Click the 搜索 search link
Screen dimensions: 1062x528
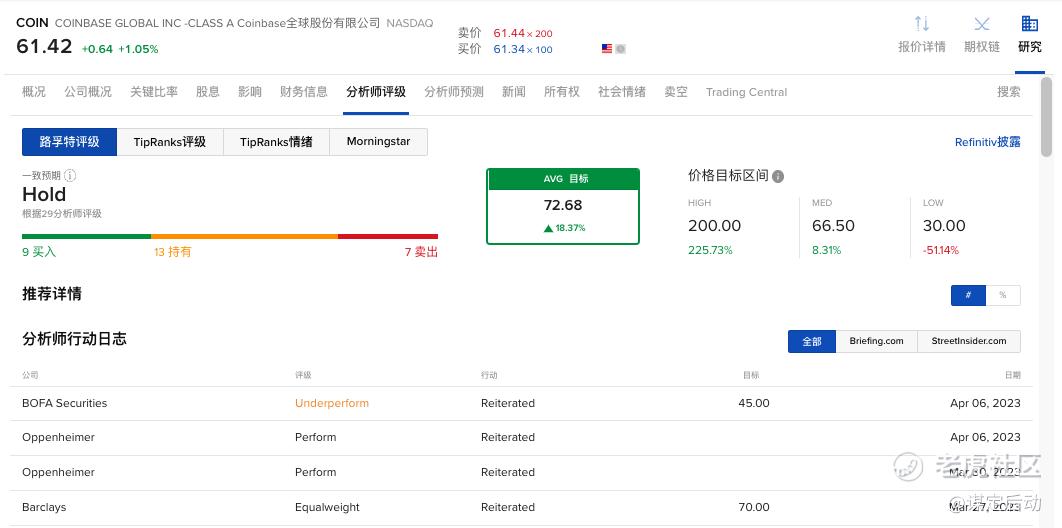pyautogui.click(x=1008, y=92)
